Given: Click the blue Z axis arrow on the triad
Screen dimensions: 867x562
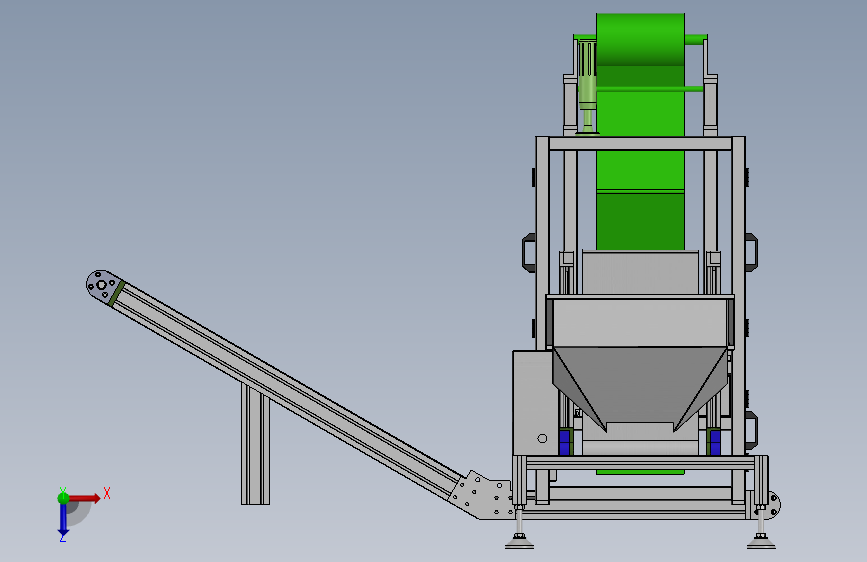Looking at the screenshot, I should coord(63,520).
